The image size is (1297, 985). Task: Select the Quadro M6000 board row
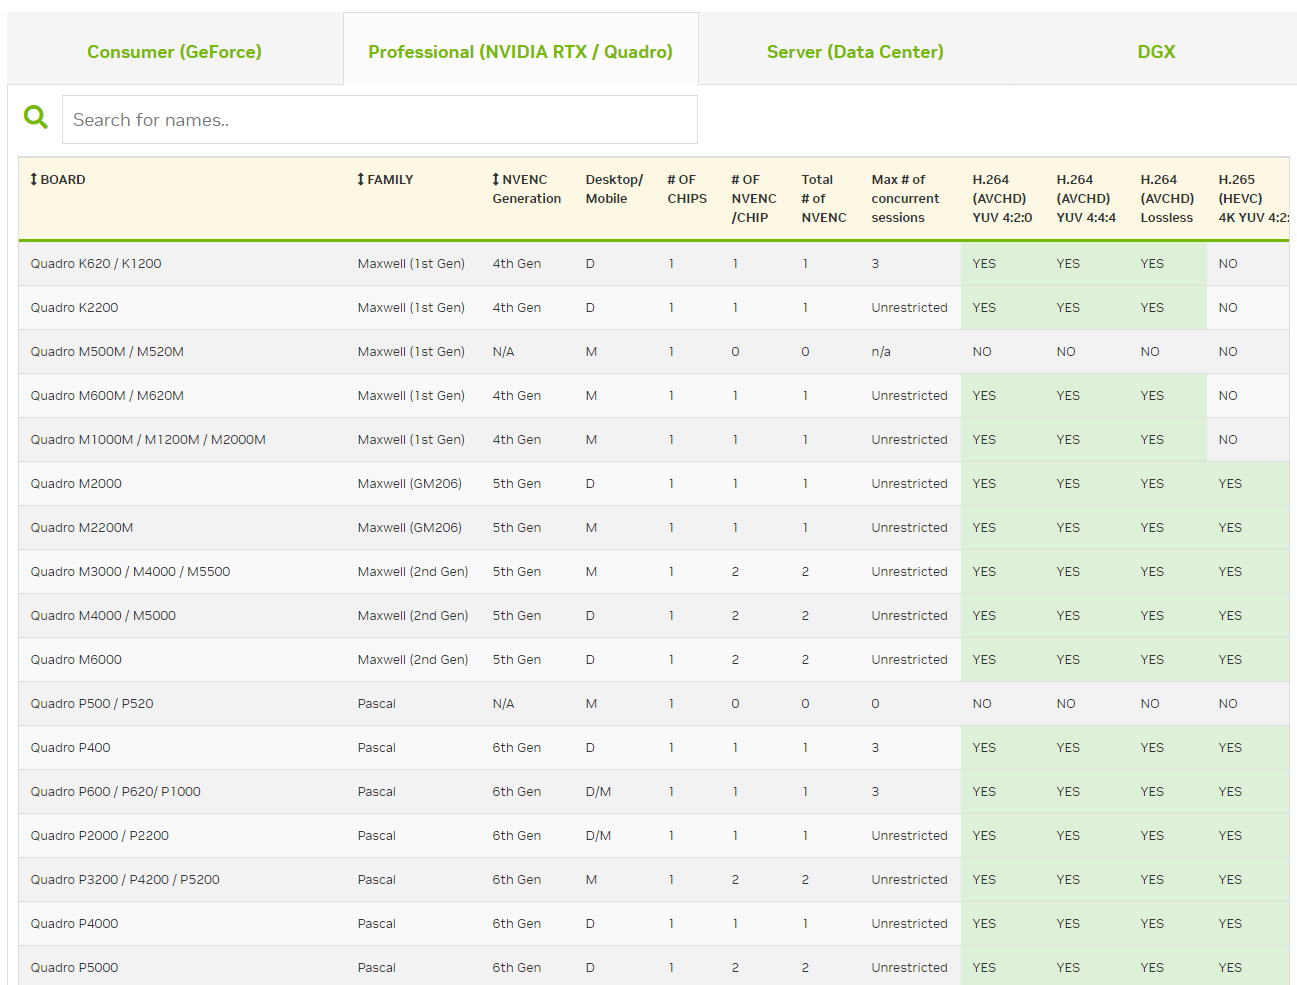(x=76, y=660)
